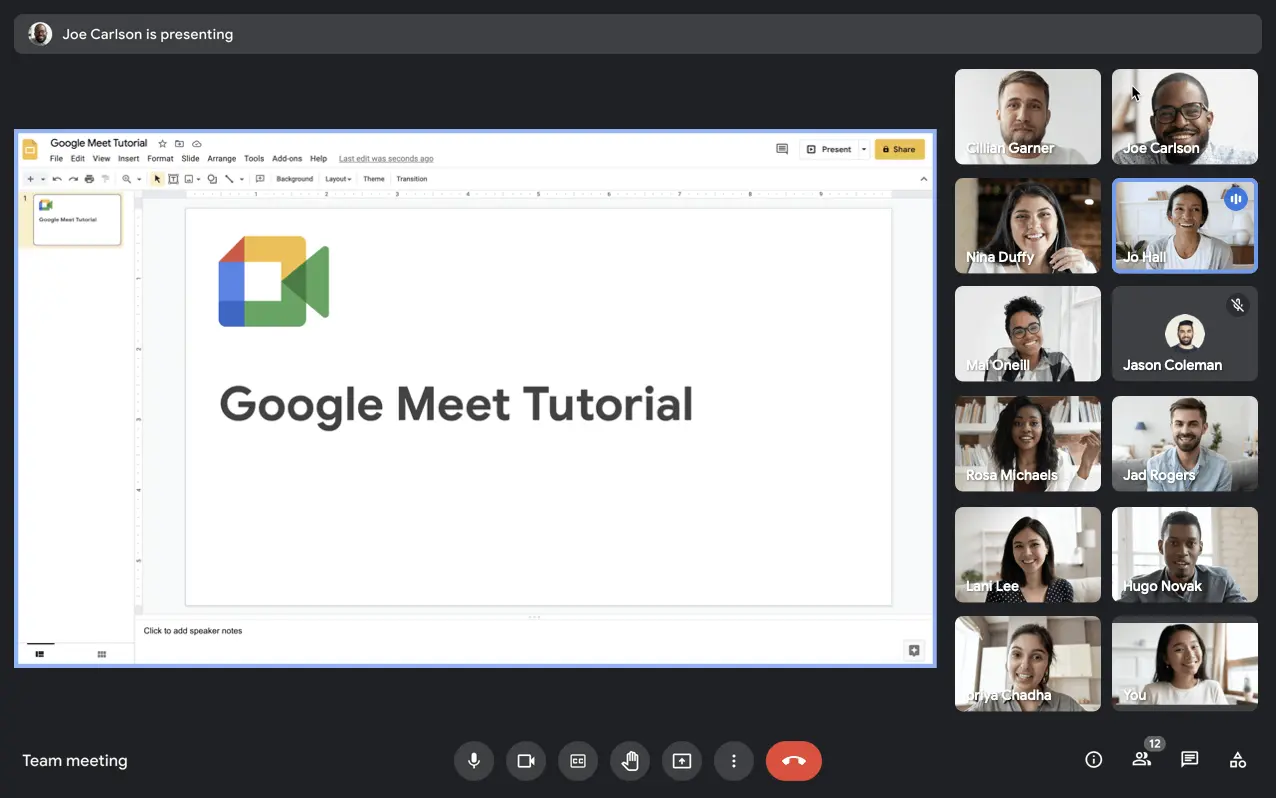Image resolution: width=1276 pixels, height=798 pixels.
Task: Redo the action in Slides toolbar
Action: click(x=73, y=179)
